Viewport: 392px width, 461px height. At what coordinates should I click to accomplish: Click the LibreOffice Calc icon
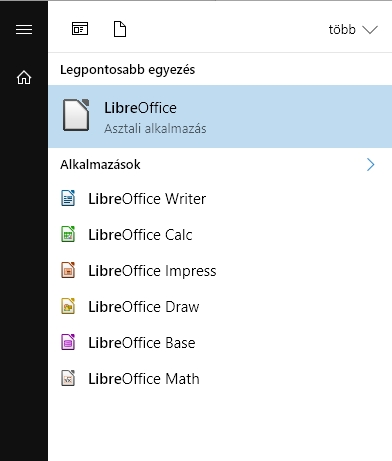point(68,234)
